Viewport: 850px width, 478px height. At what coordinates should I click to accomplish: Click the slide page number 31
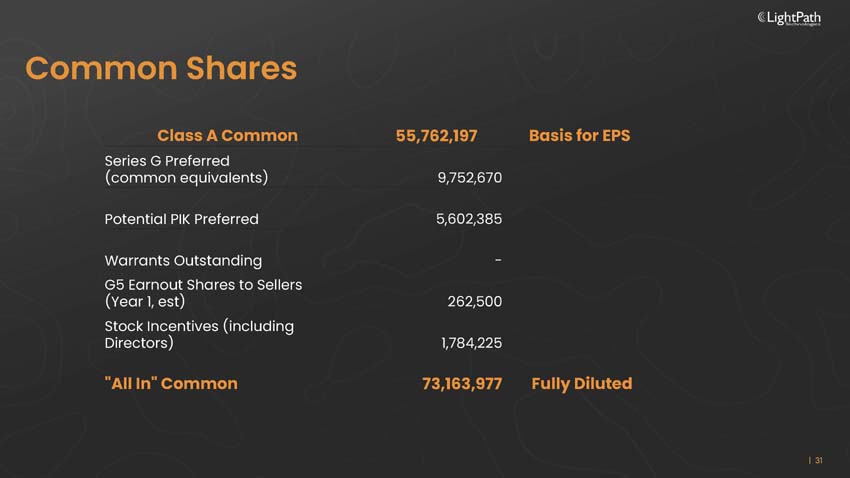coord(818,460)
